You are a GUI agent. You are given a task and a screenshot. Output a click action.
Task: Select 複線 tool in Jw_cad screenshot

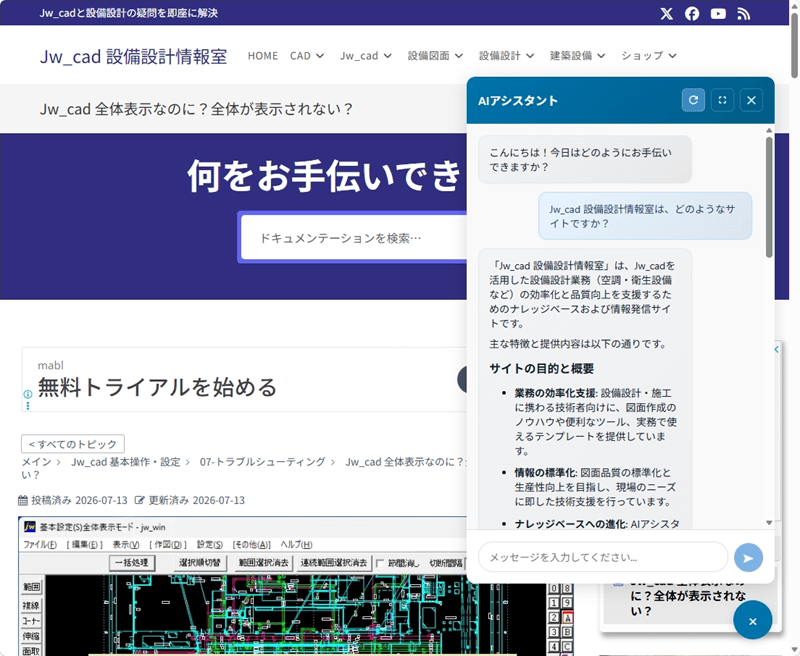31,605
